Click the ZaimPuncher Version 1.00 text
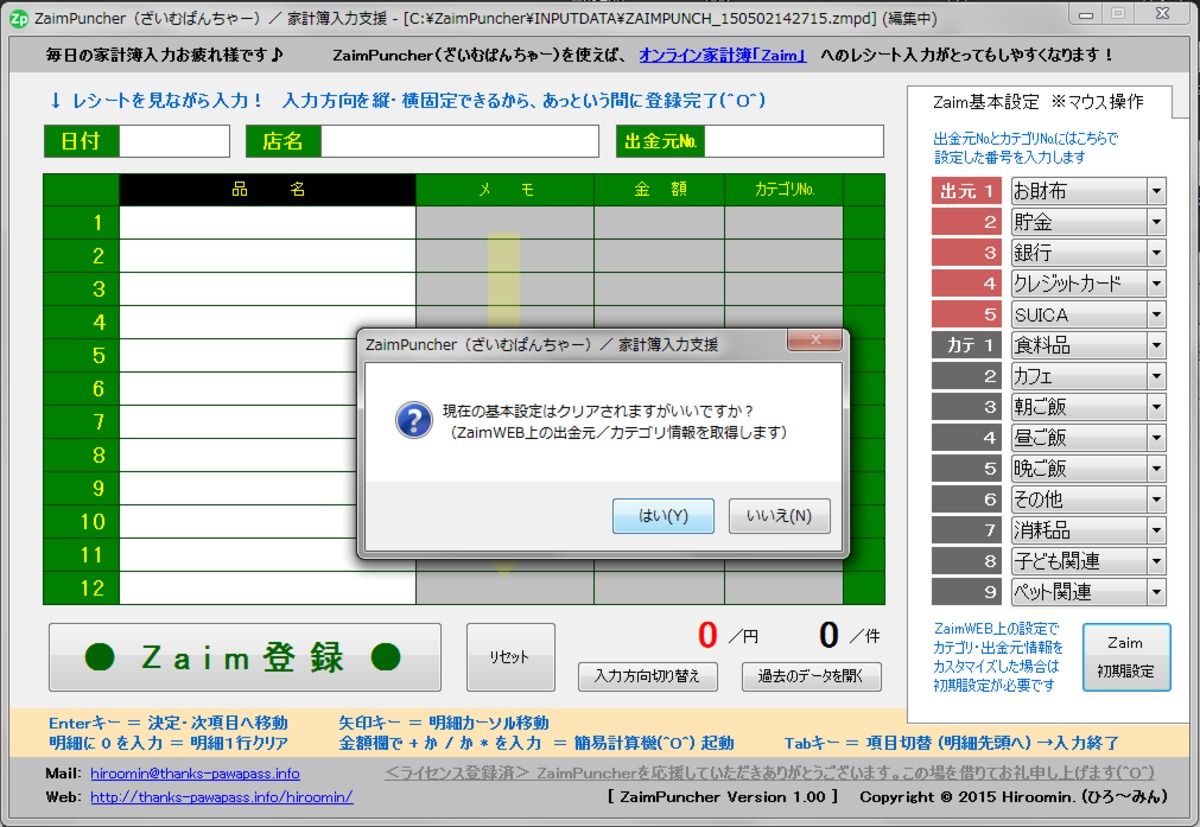This screenshot has height=827, width=1200. pos(722,797)
